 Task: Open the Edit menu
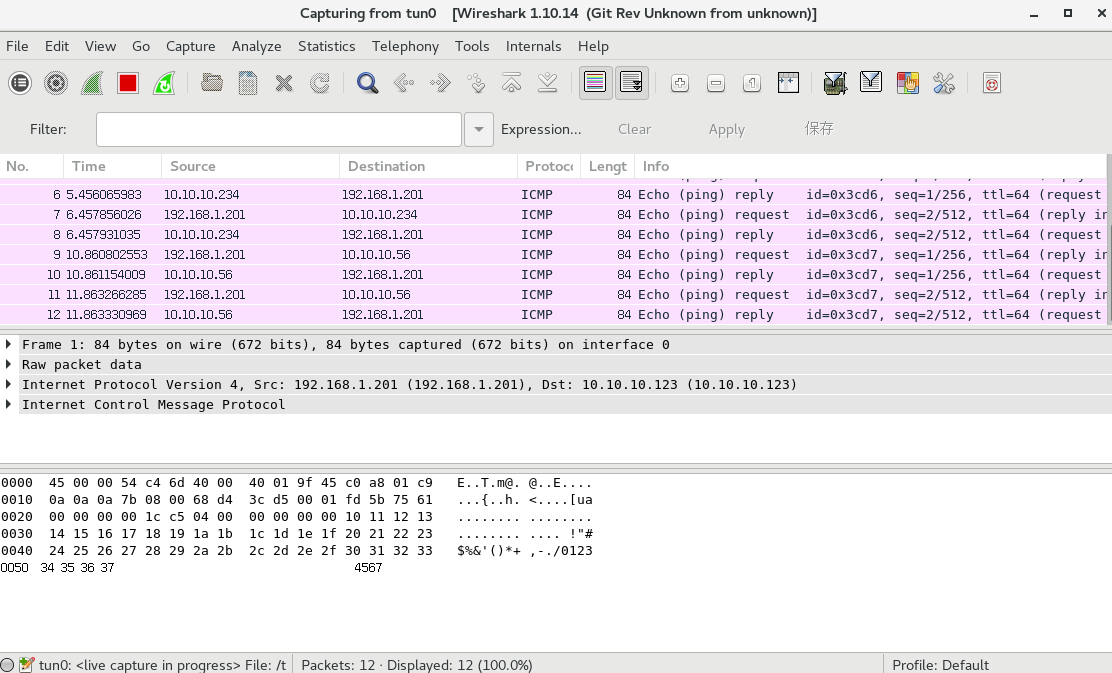(57, 46)
